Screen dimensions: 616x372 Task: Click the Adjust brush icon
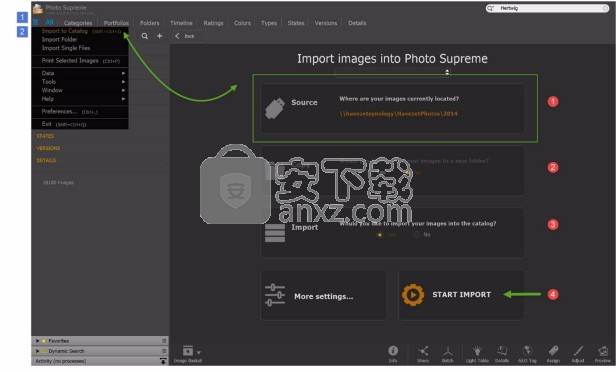pos(578,350)
